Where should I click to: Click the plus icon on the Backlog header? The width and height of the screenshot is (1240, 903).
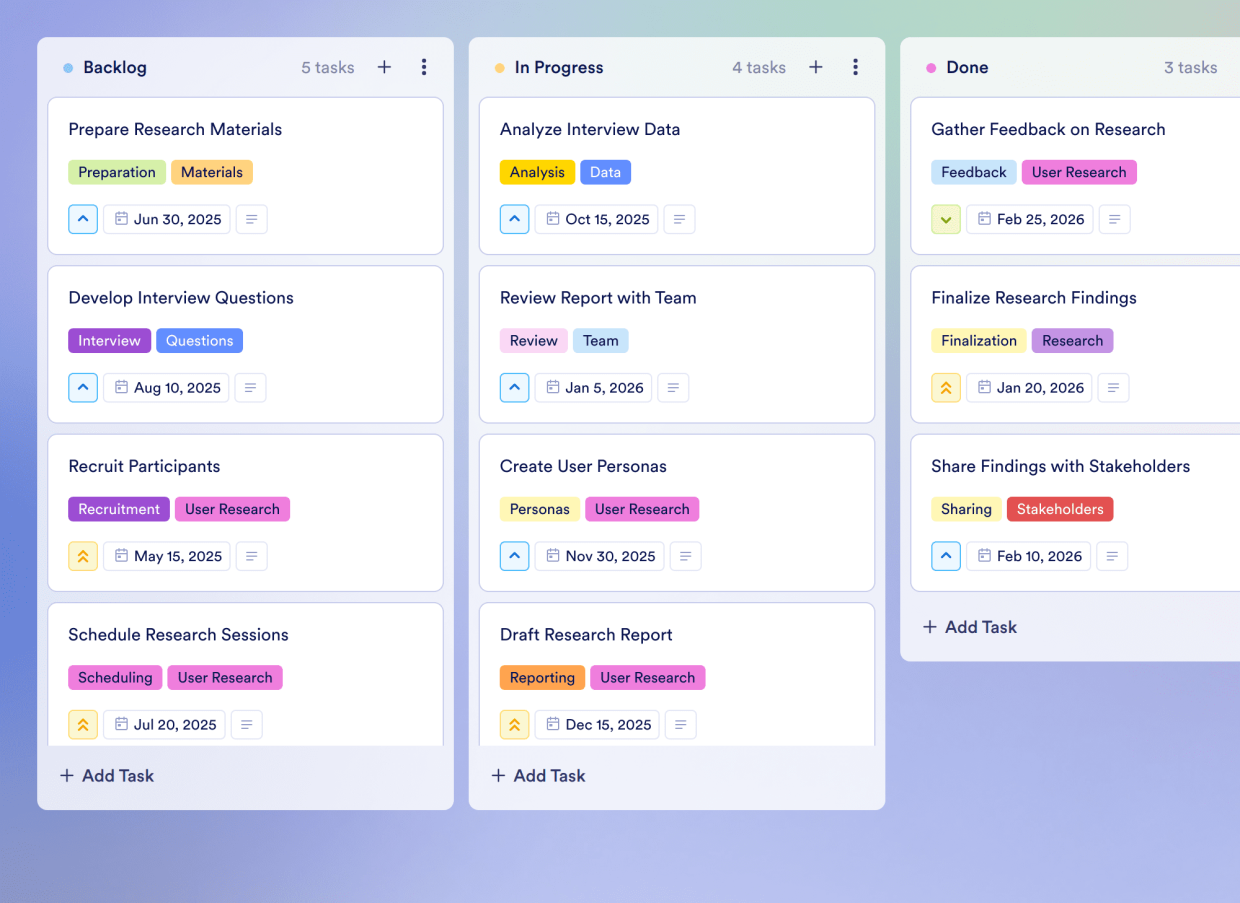tap(384, 67)
